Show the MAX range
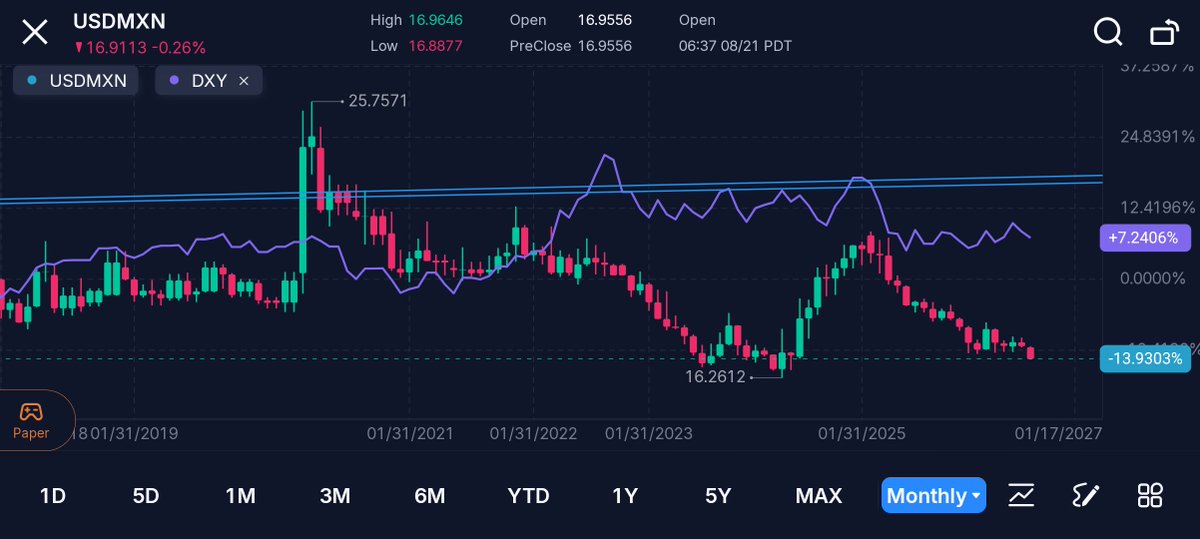 click(x=819, y=495)
